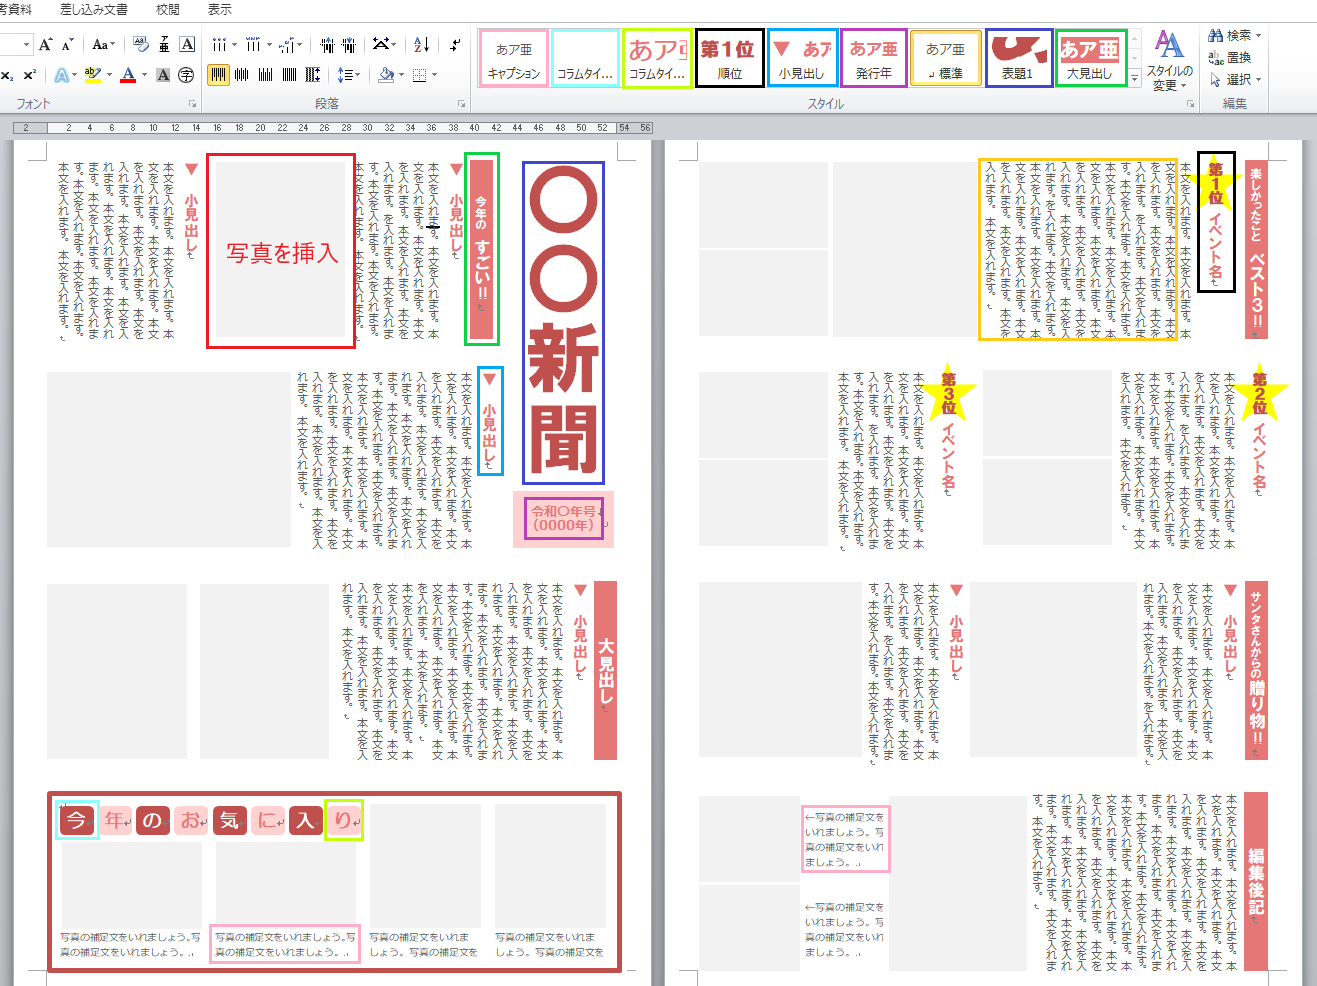Open the Line Spacing dropdown

tap(348, 75)
